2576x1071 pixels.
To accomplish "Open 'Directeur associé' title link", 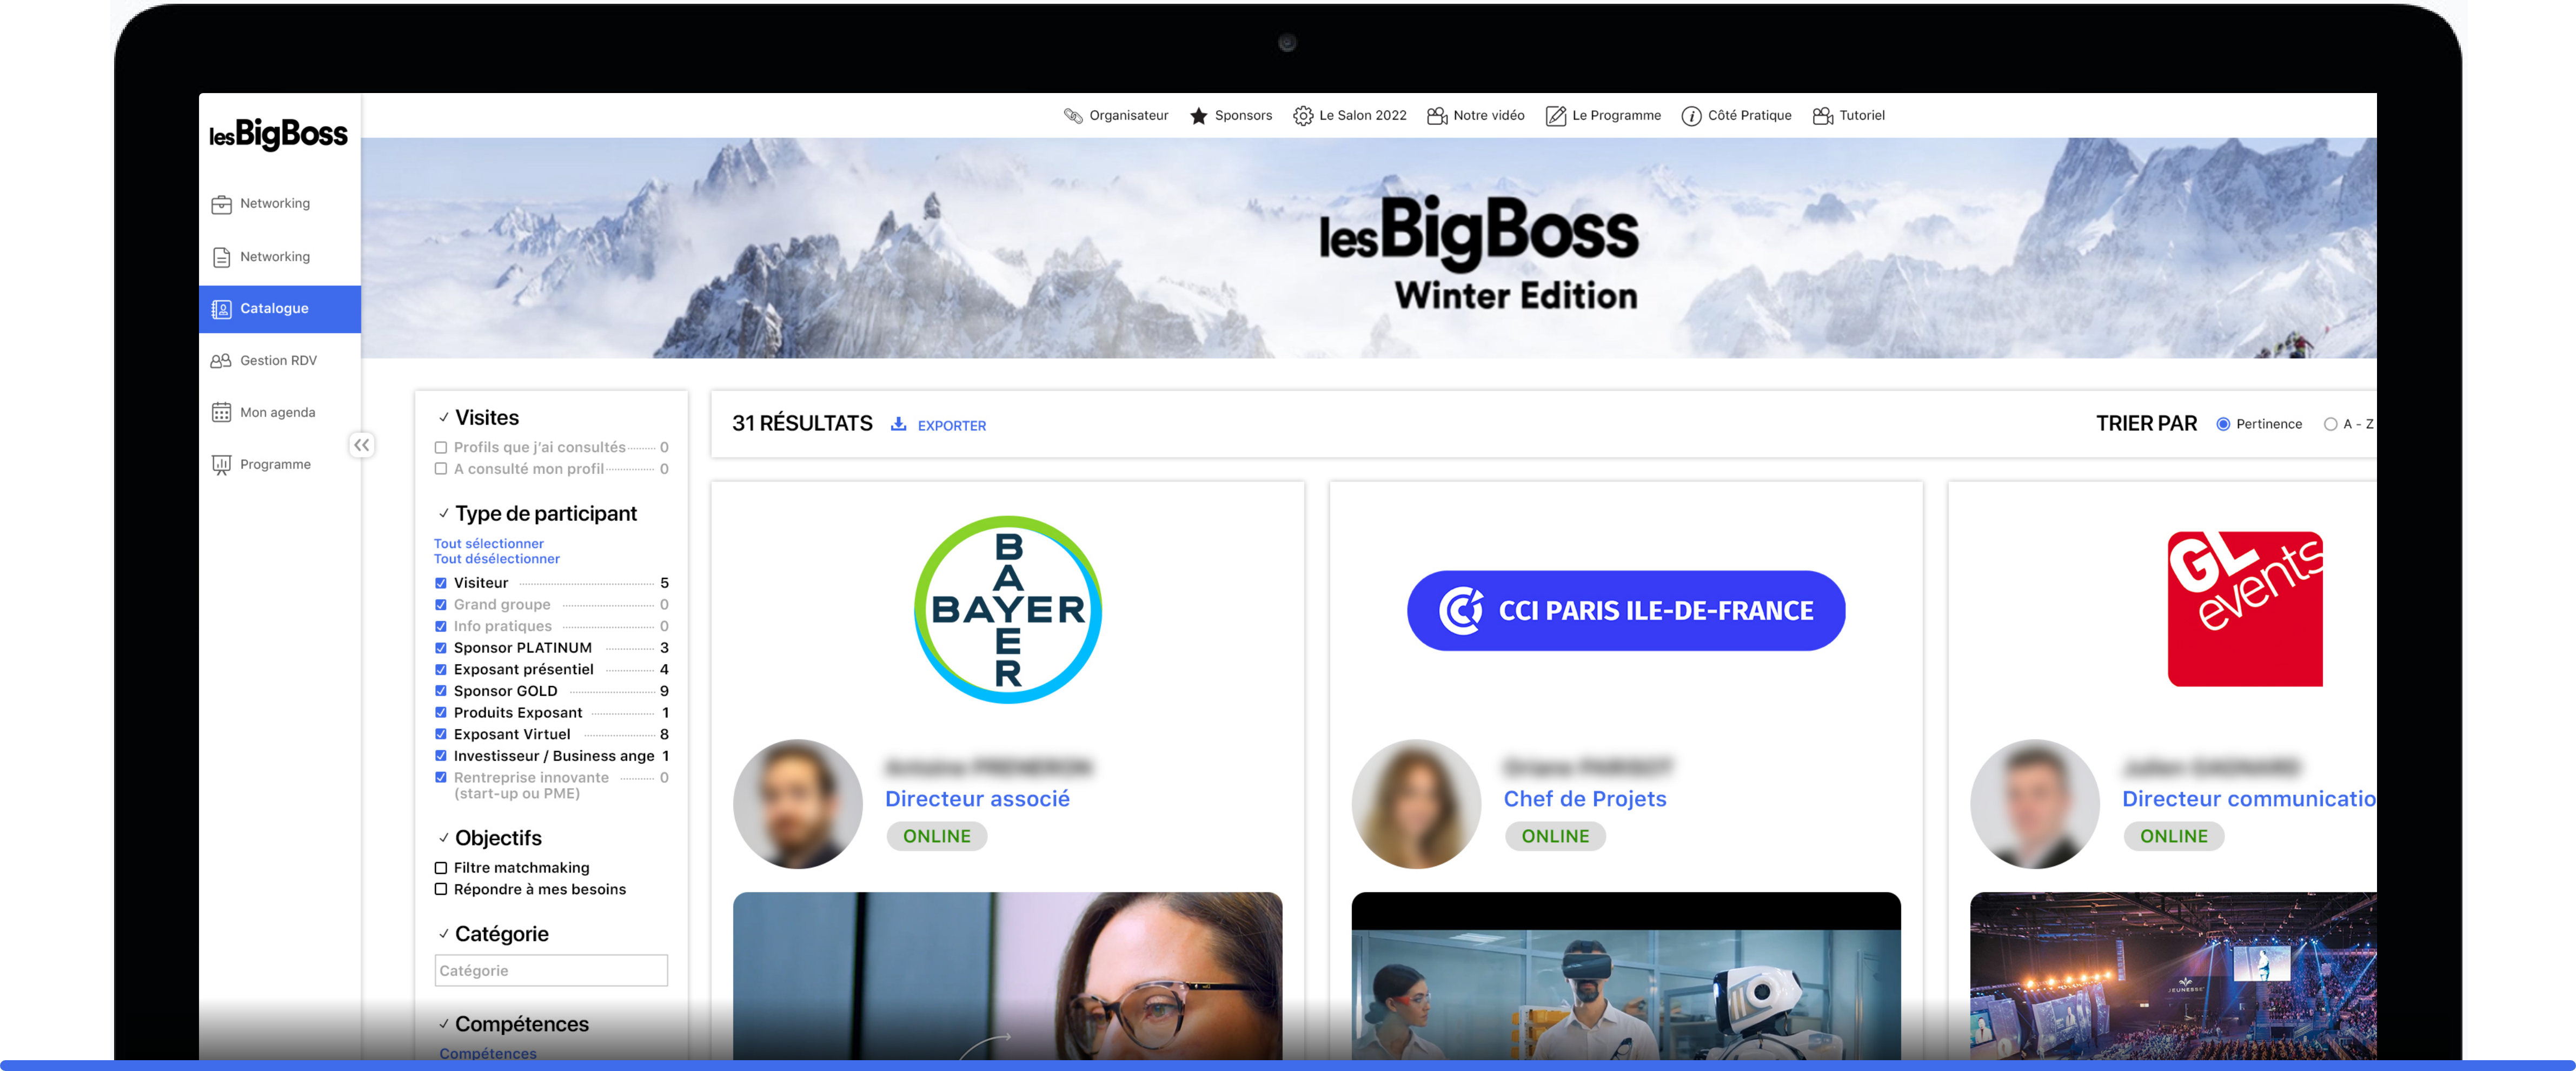I will 977,799.
